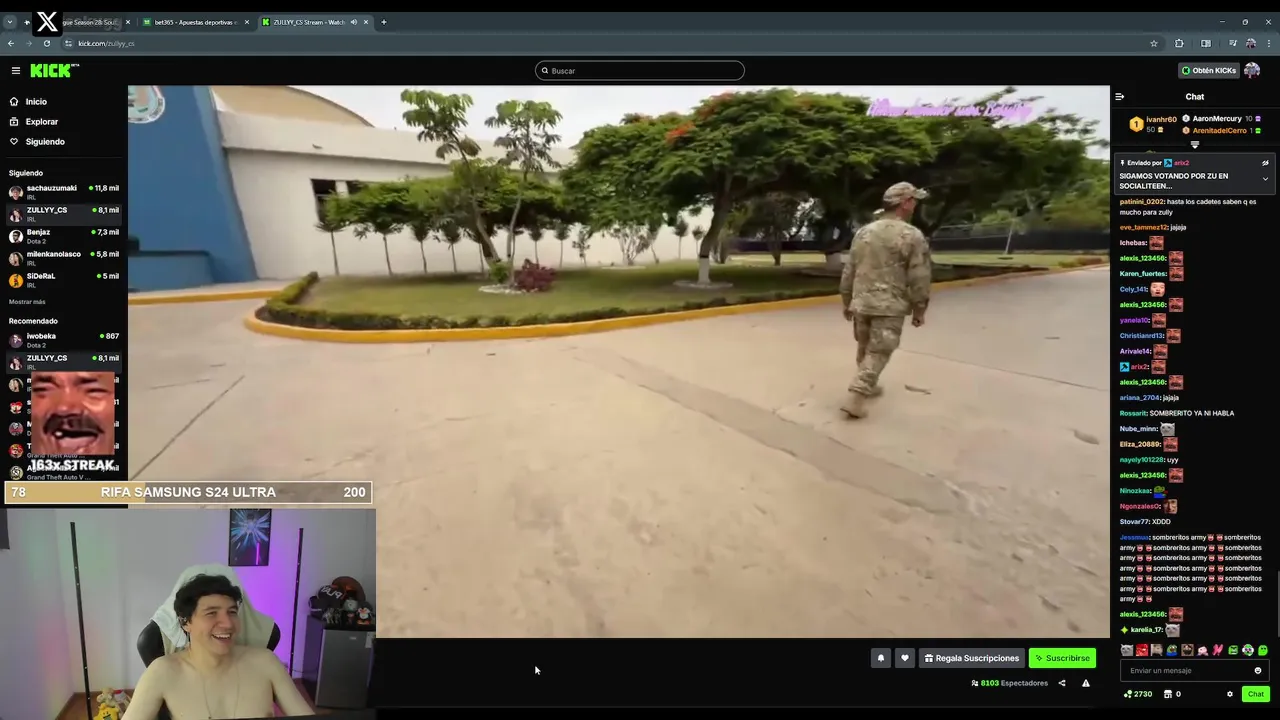Open media control icon in browser toolbar

pos(1232,43)
